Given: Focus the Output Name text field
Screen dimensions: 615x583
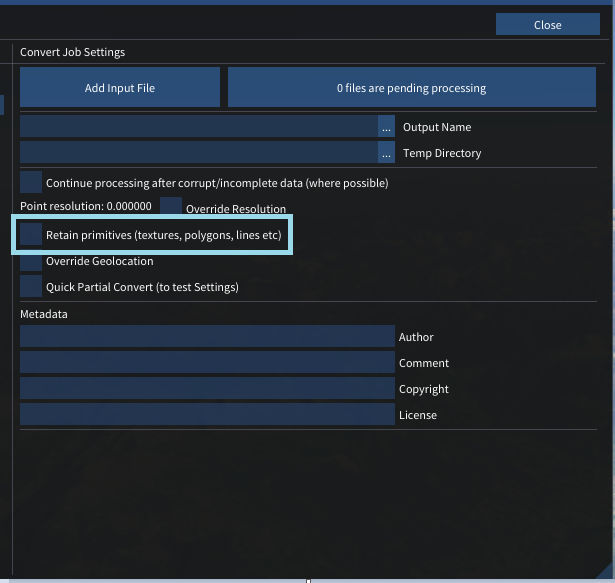Looking at the screenshot, I should (x=199, y=126).
